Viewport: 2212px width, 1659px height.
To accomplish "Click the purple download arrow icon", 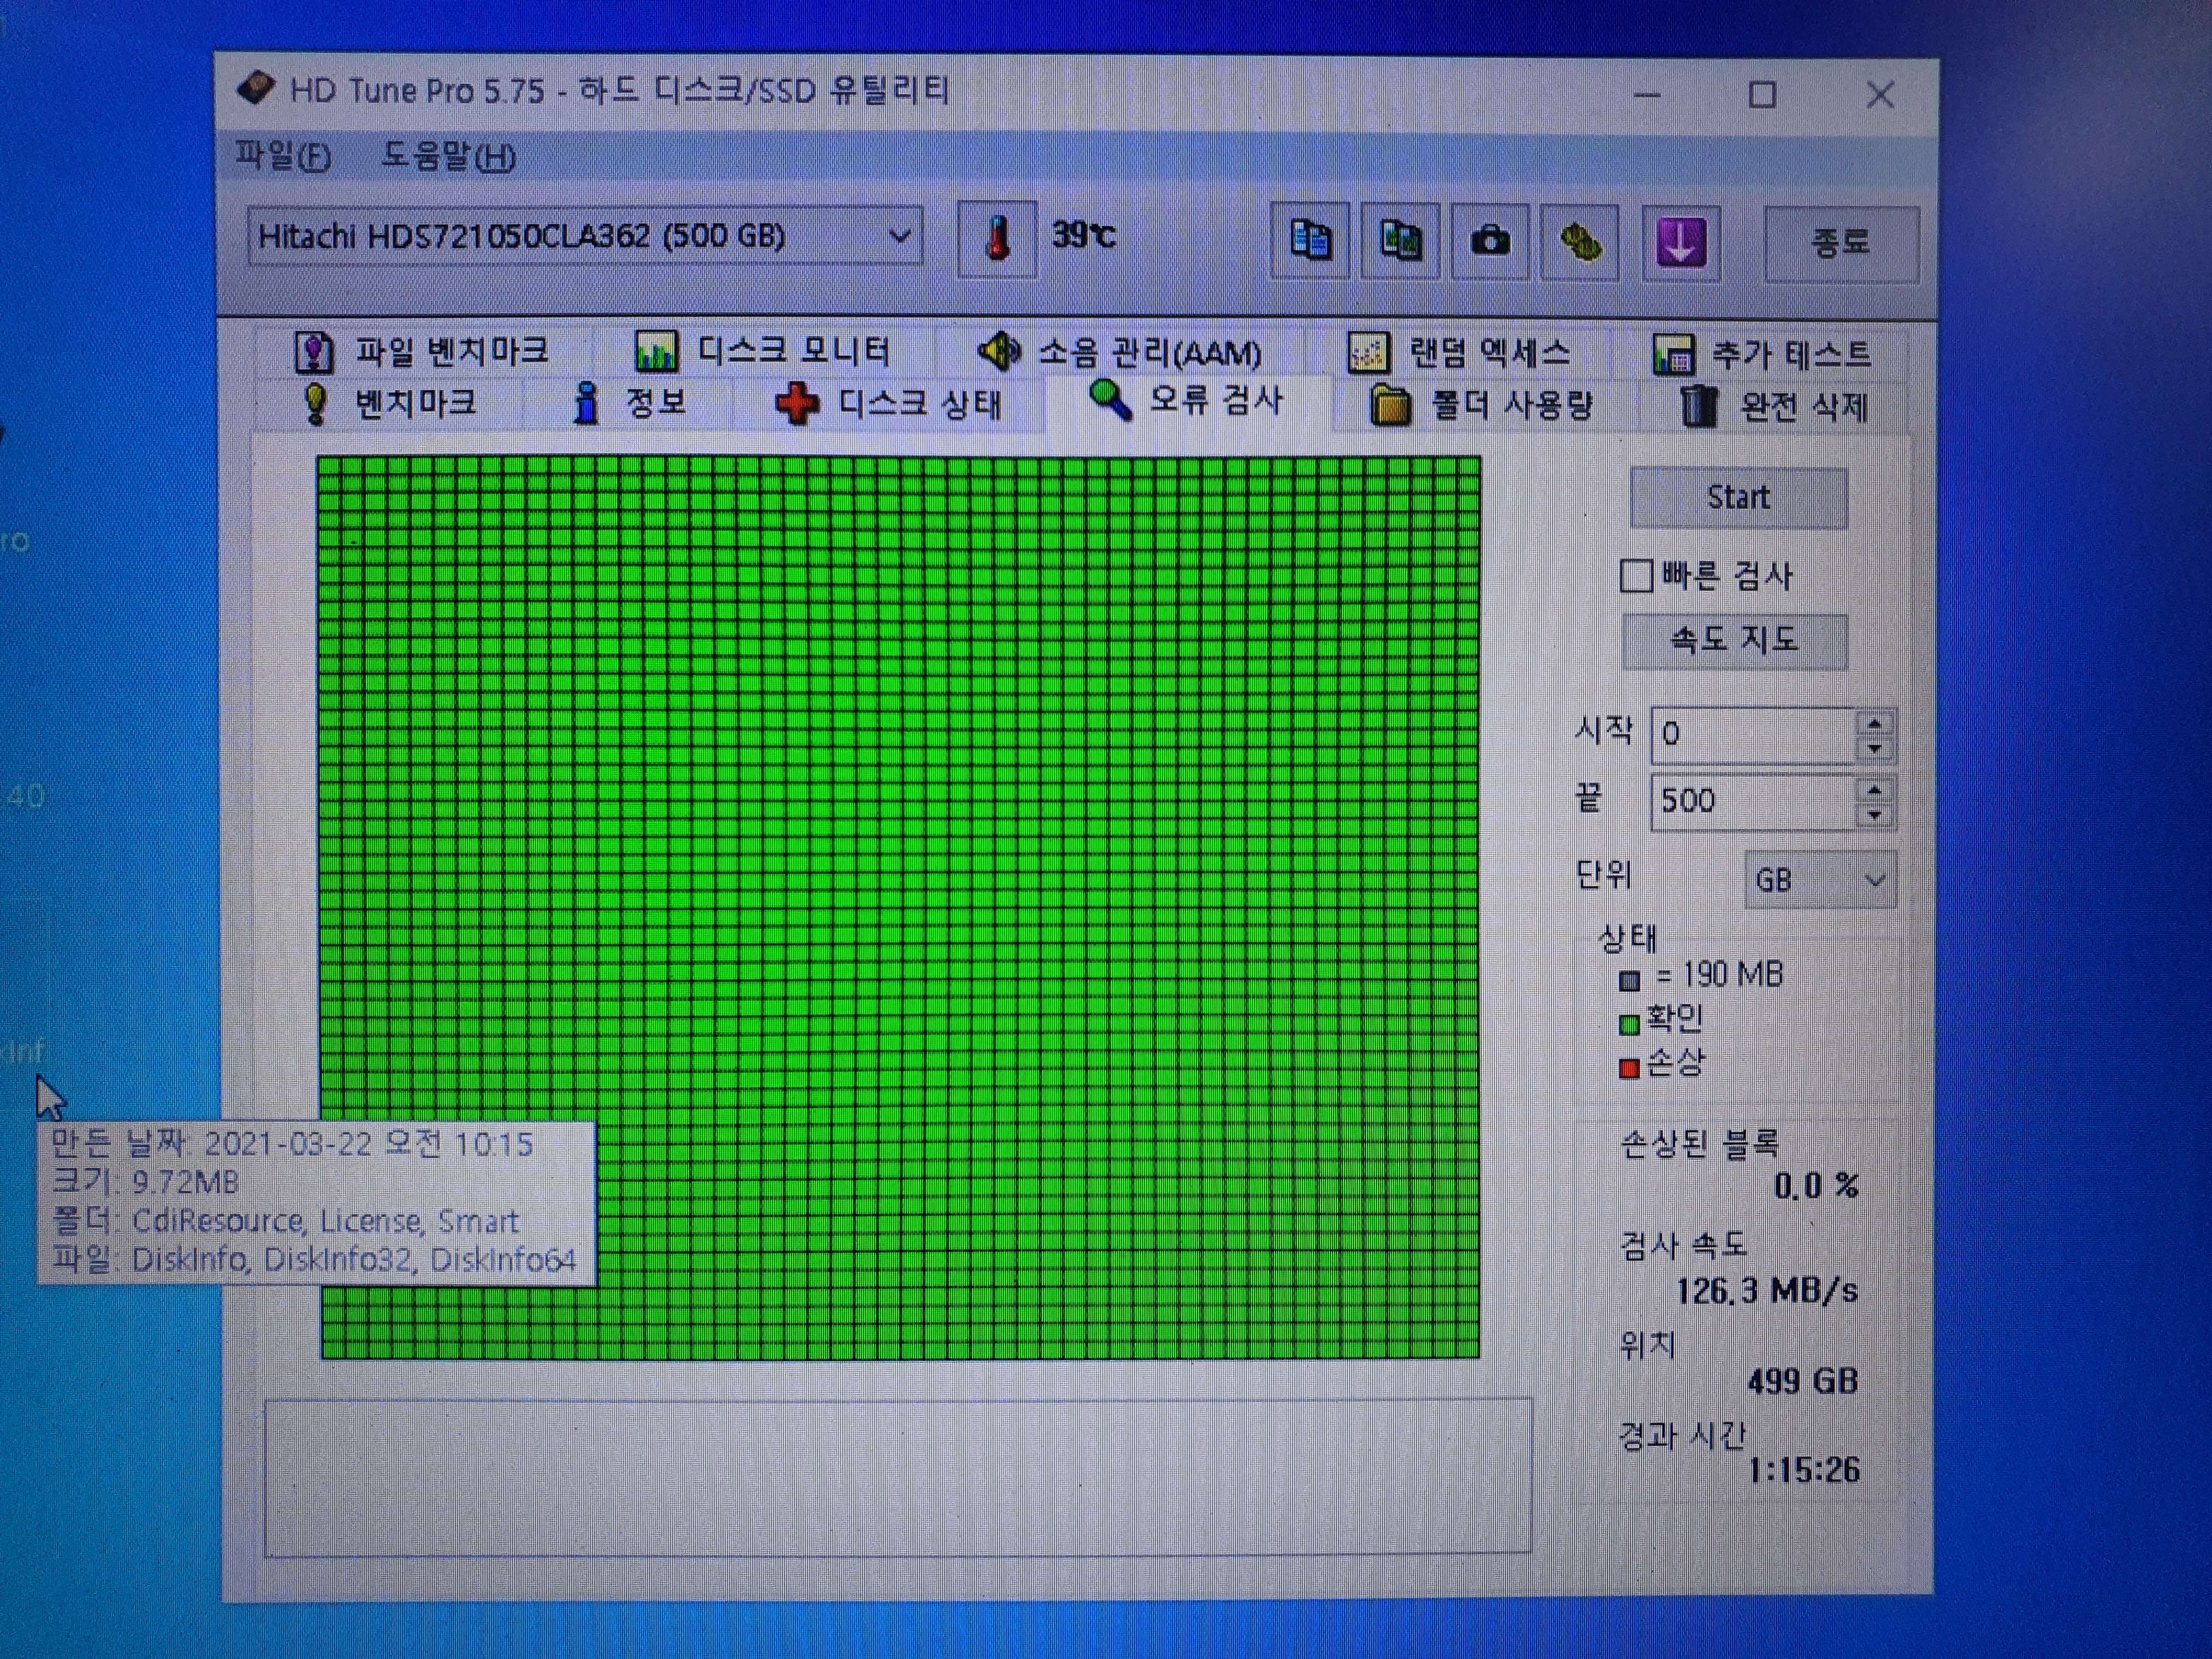I will pos(1681,243).
